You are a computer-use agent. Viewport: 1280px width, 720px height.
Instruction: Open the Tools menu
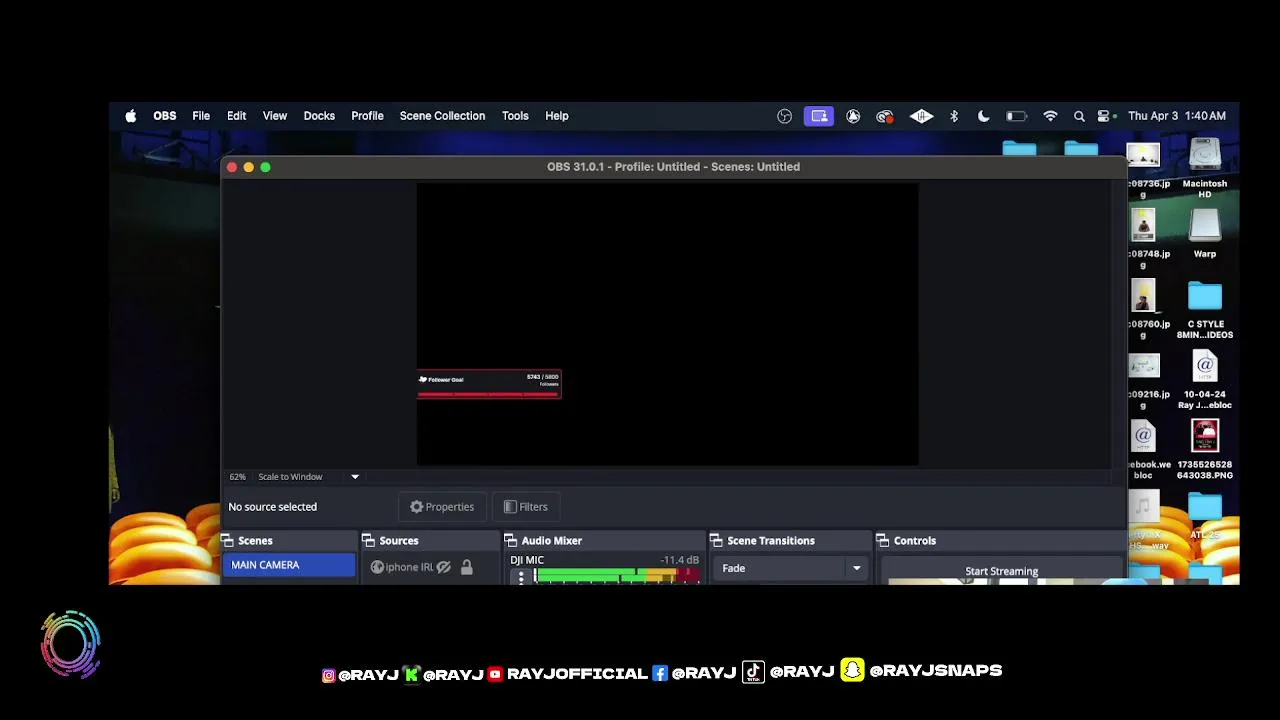coord(515,116)
